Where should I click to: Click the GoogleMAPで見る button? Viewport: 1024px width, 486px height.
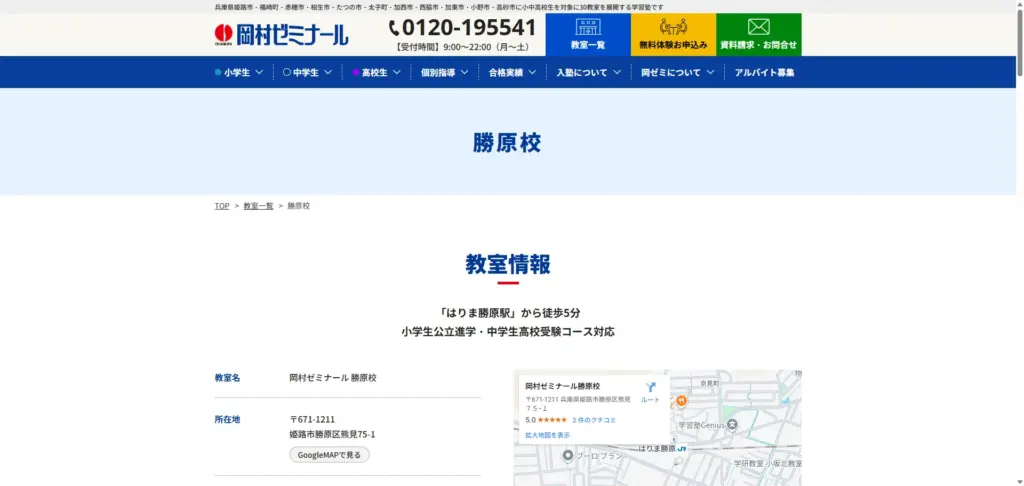point(329,455)
